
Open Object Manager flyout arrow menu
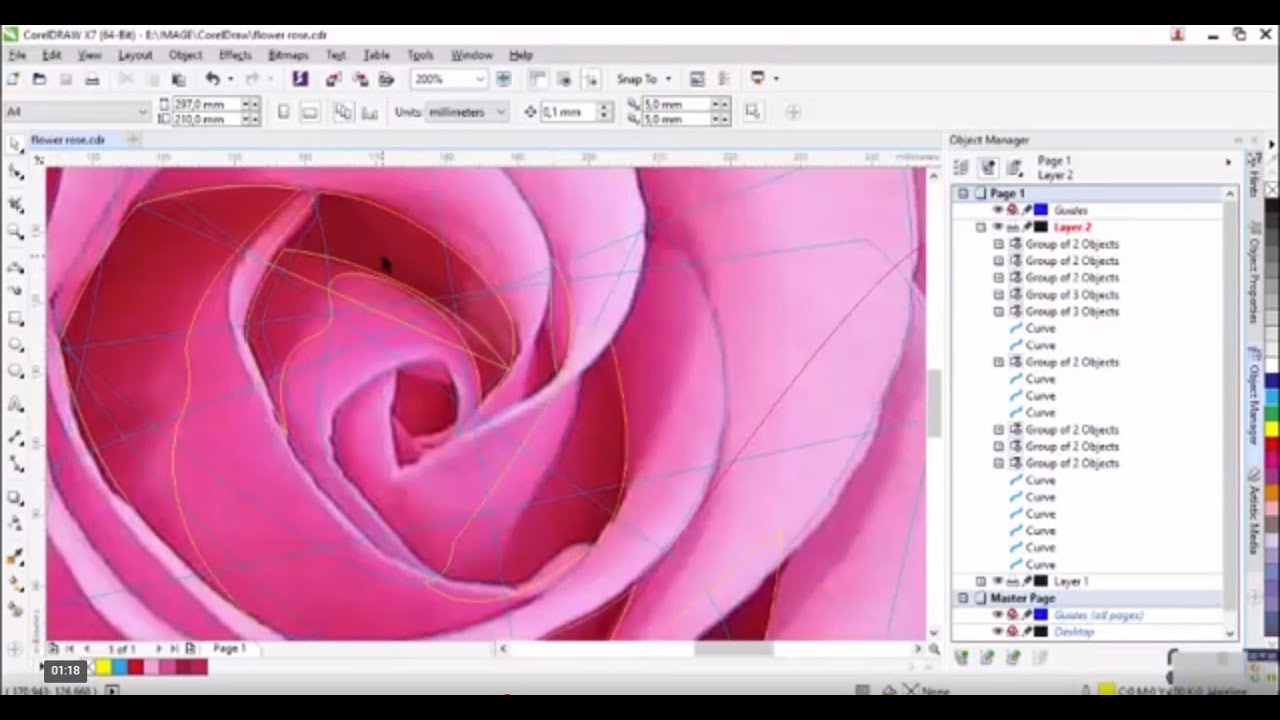pyautogui.click(x=1229, y=162)
